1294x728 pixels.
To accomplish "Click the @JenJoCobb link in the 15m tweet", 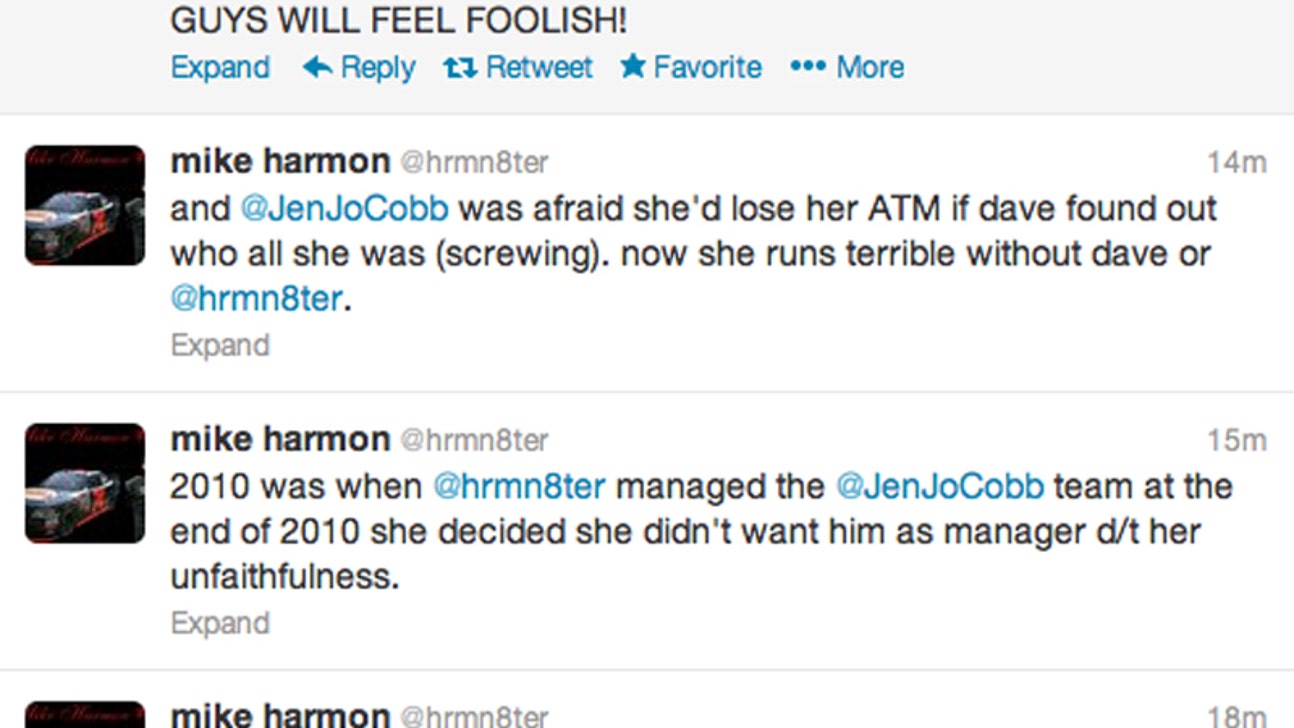I will click(x=942, y=486).
